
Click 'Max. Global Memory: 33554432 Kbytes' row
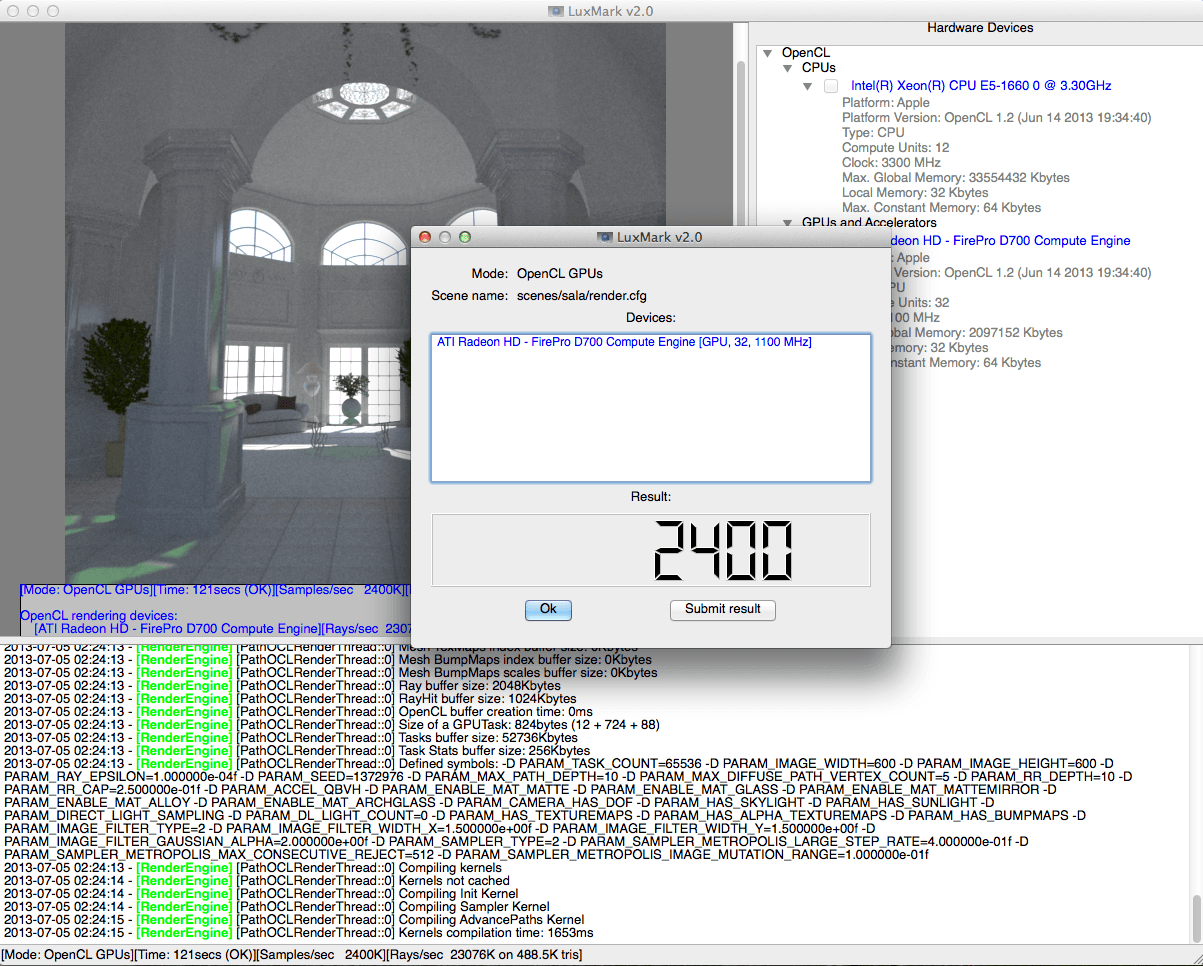point(956,178)
